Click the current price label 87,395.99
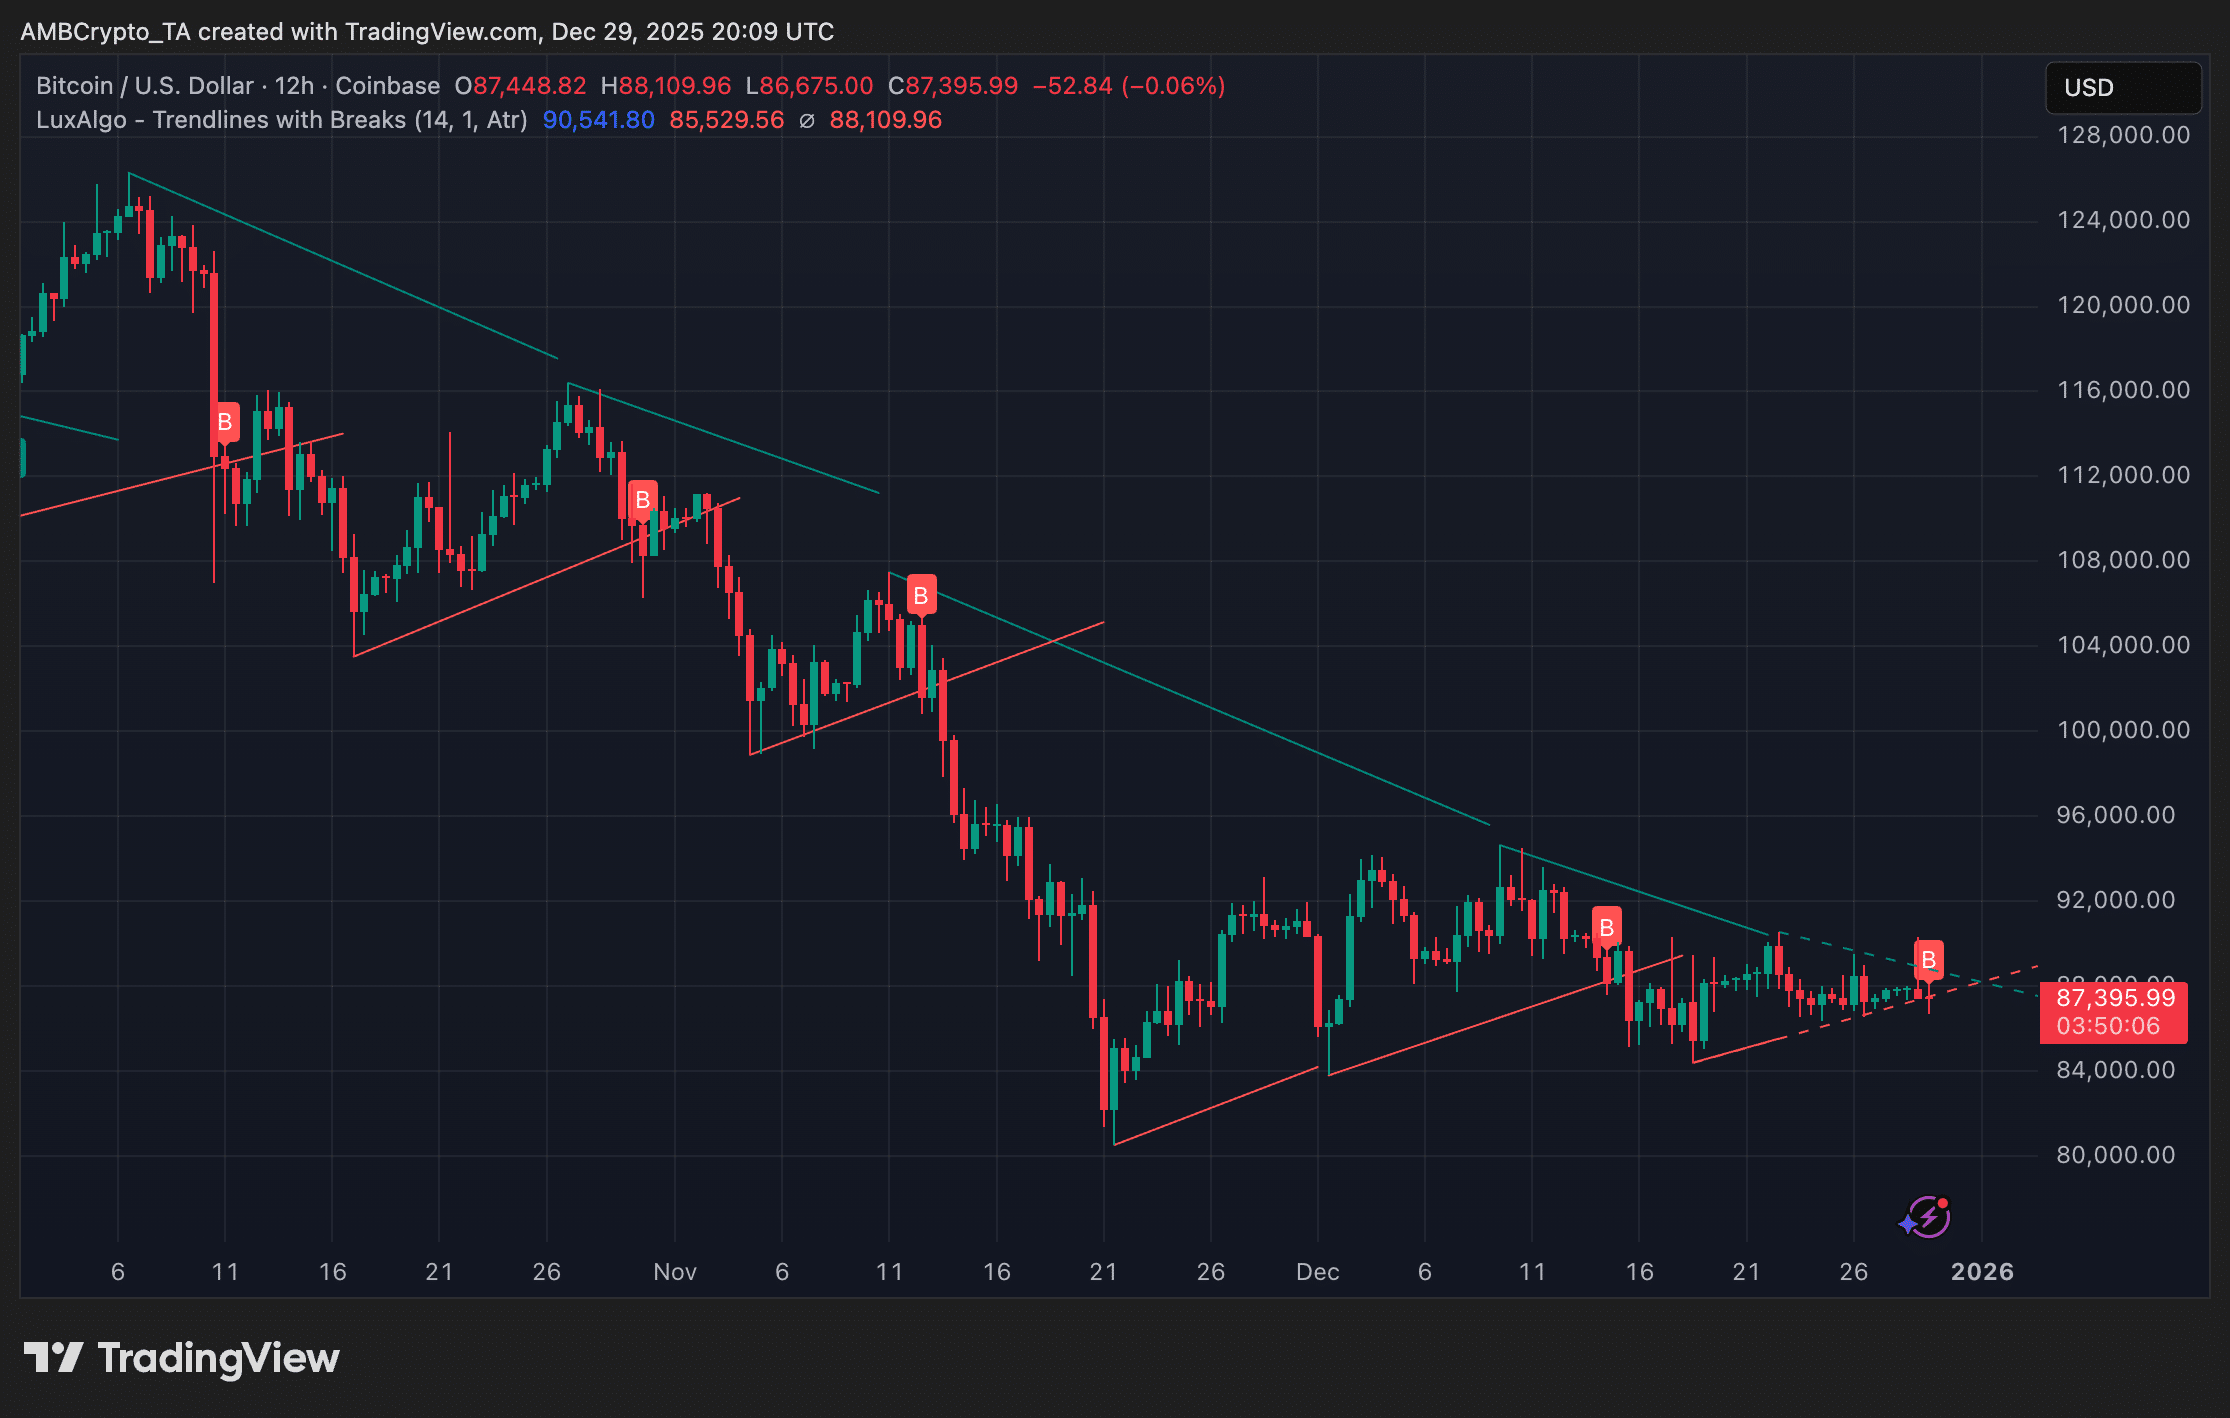2230x1418 pixels. pos(2114,998)
